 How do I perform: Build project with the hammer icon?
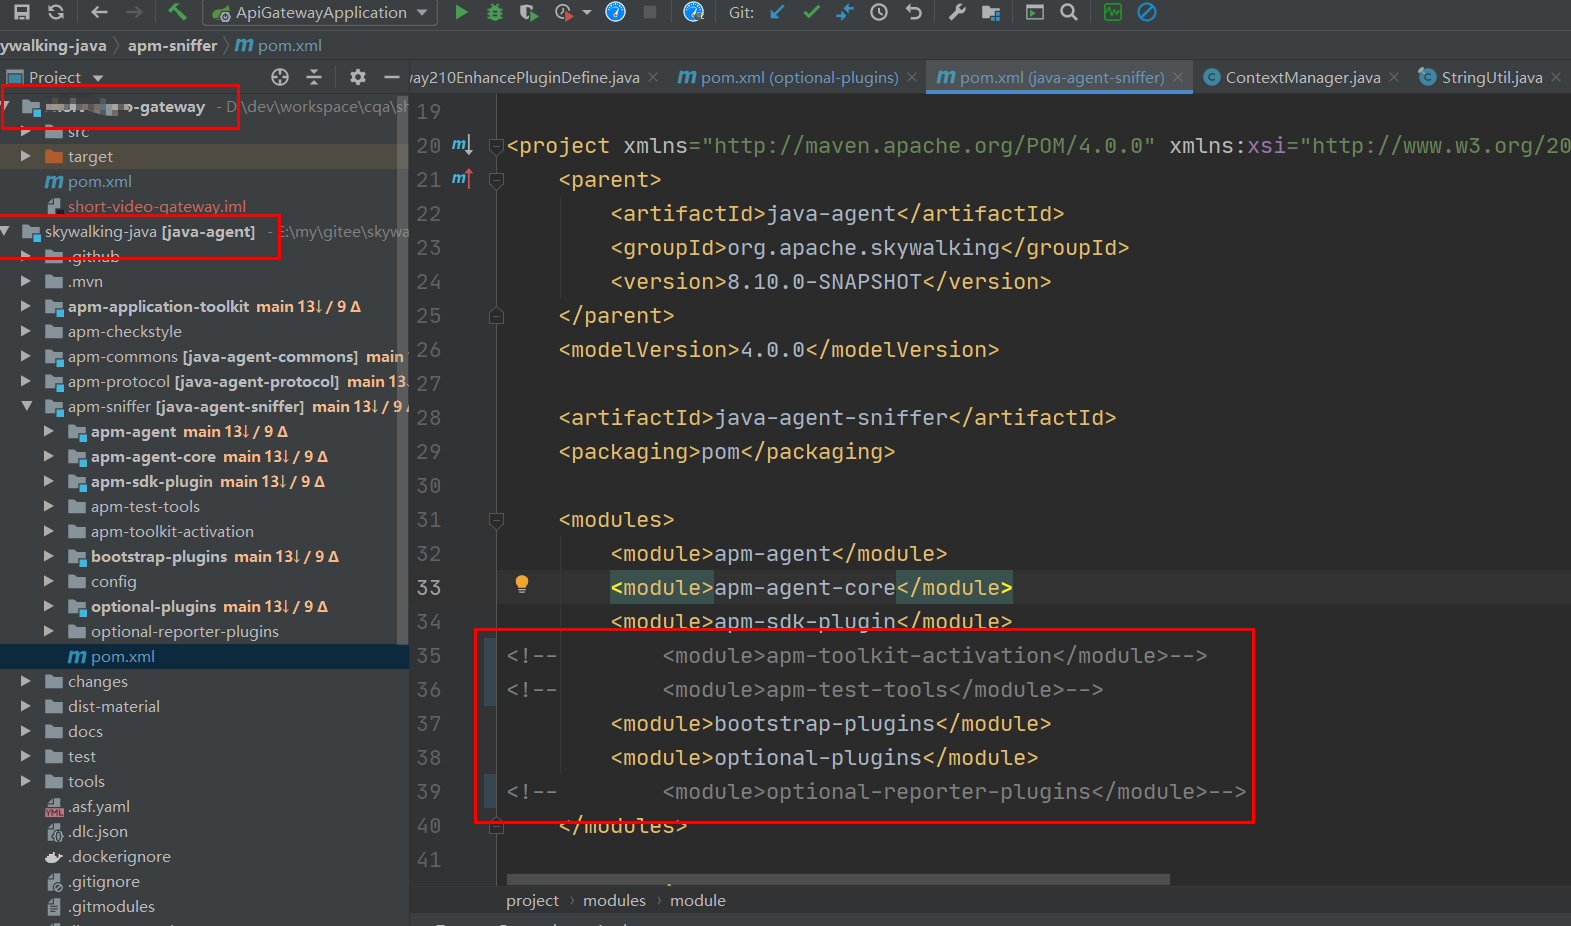click(x=177, y=12)
